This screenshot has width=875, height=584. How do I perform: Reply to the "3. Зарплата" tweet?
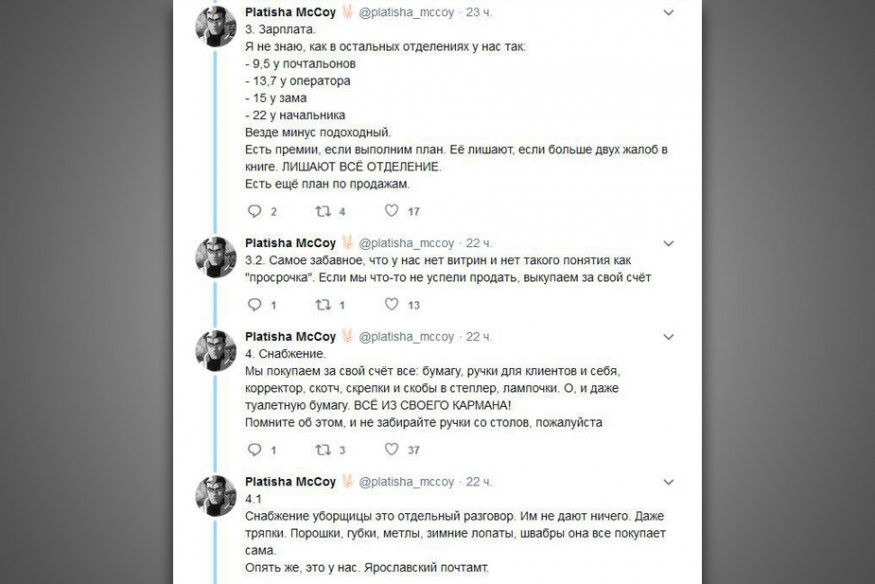pos(254,211)
